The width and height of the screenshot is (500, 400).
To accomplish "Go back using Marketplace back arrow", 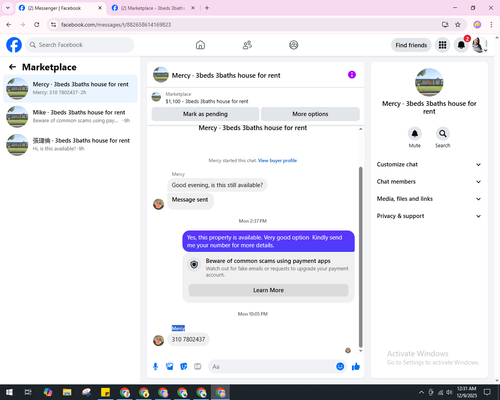I will coord(12,67).
